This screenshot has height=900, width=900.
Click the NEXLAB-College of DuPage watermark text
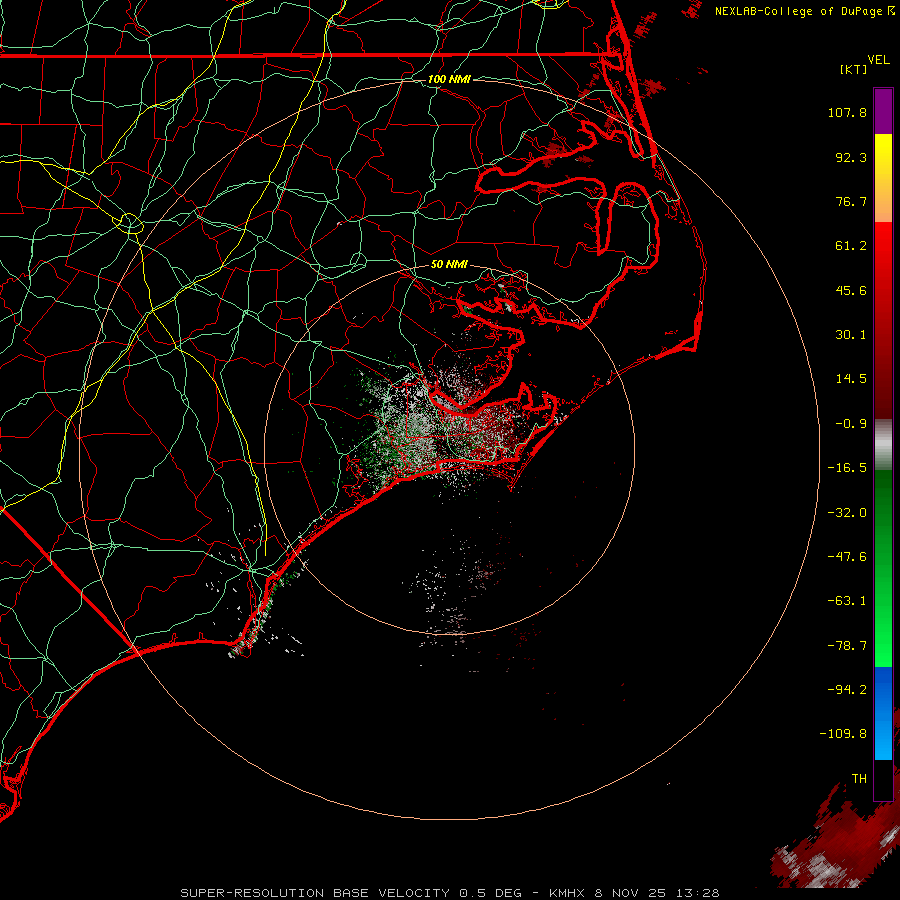(x=804, y=11)
